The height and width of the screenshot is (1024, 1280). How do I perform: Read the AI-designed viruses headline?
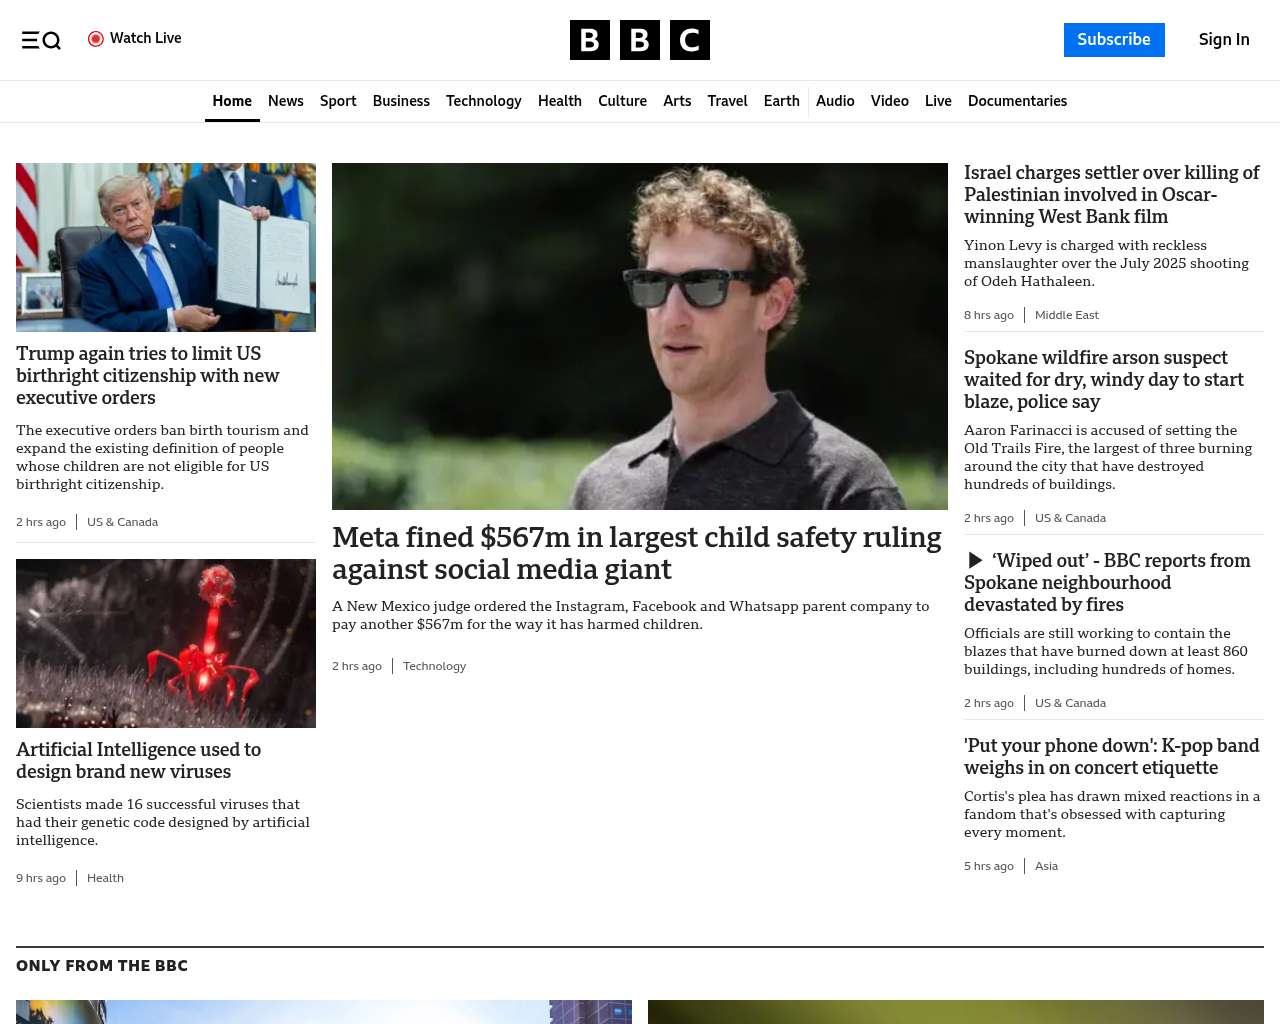pos(138,760)
